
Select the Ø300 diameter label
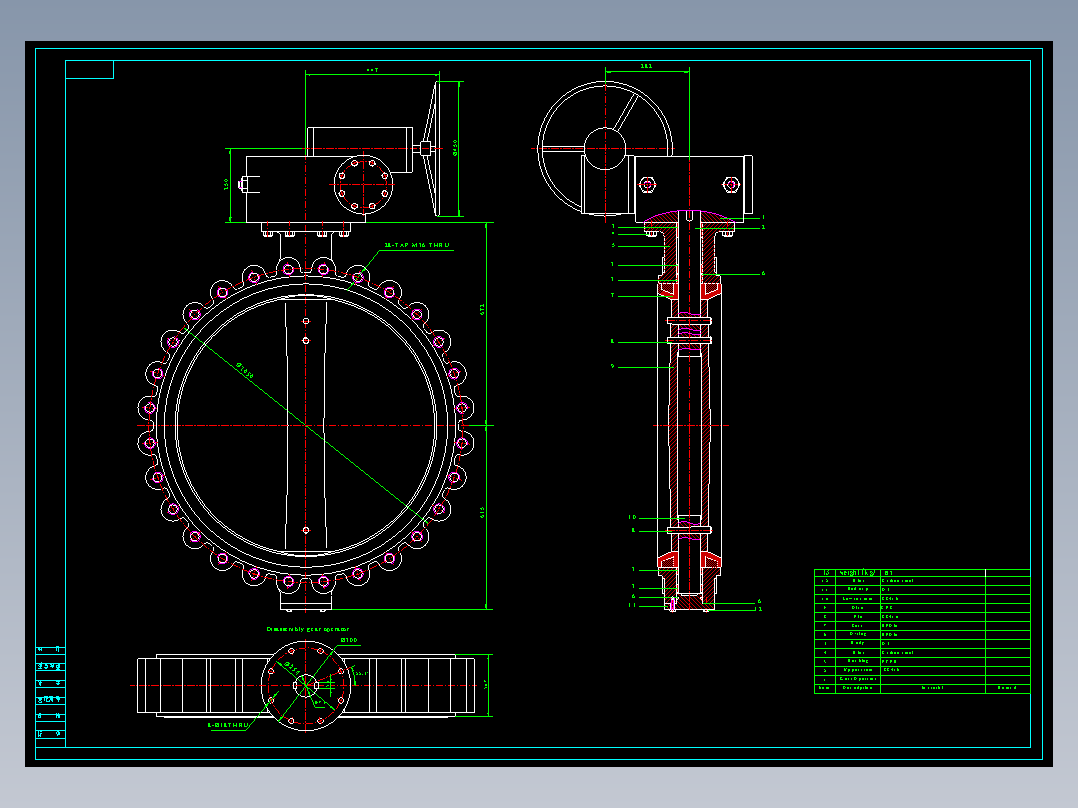(x=349, y=640)
